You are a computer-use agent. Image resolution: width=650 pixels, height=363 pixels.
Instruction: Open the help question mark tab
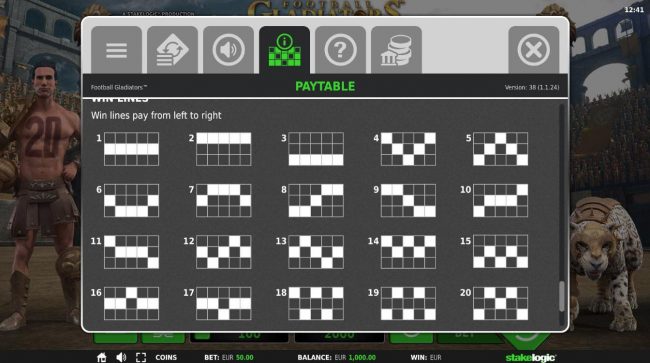[x=340, y=50]
